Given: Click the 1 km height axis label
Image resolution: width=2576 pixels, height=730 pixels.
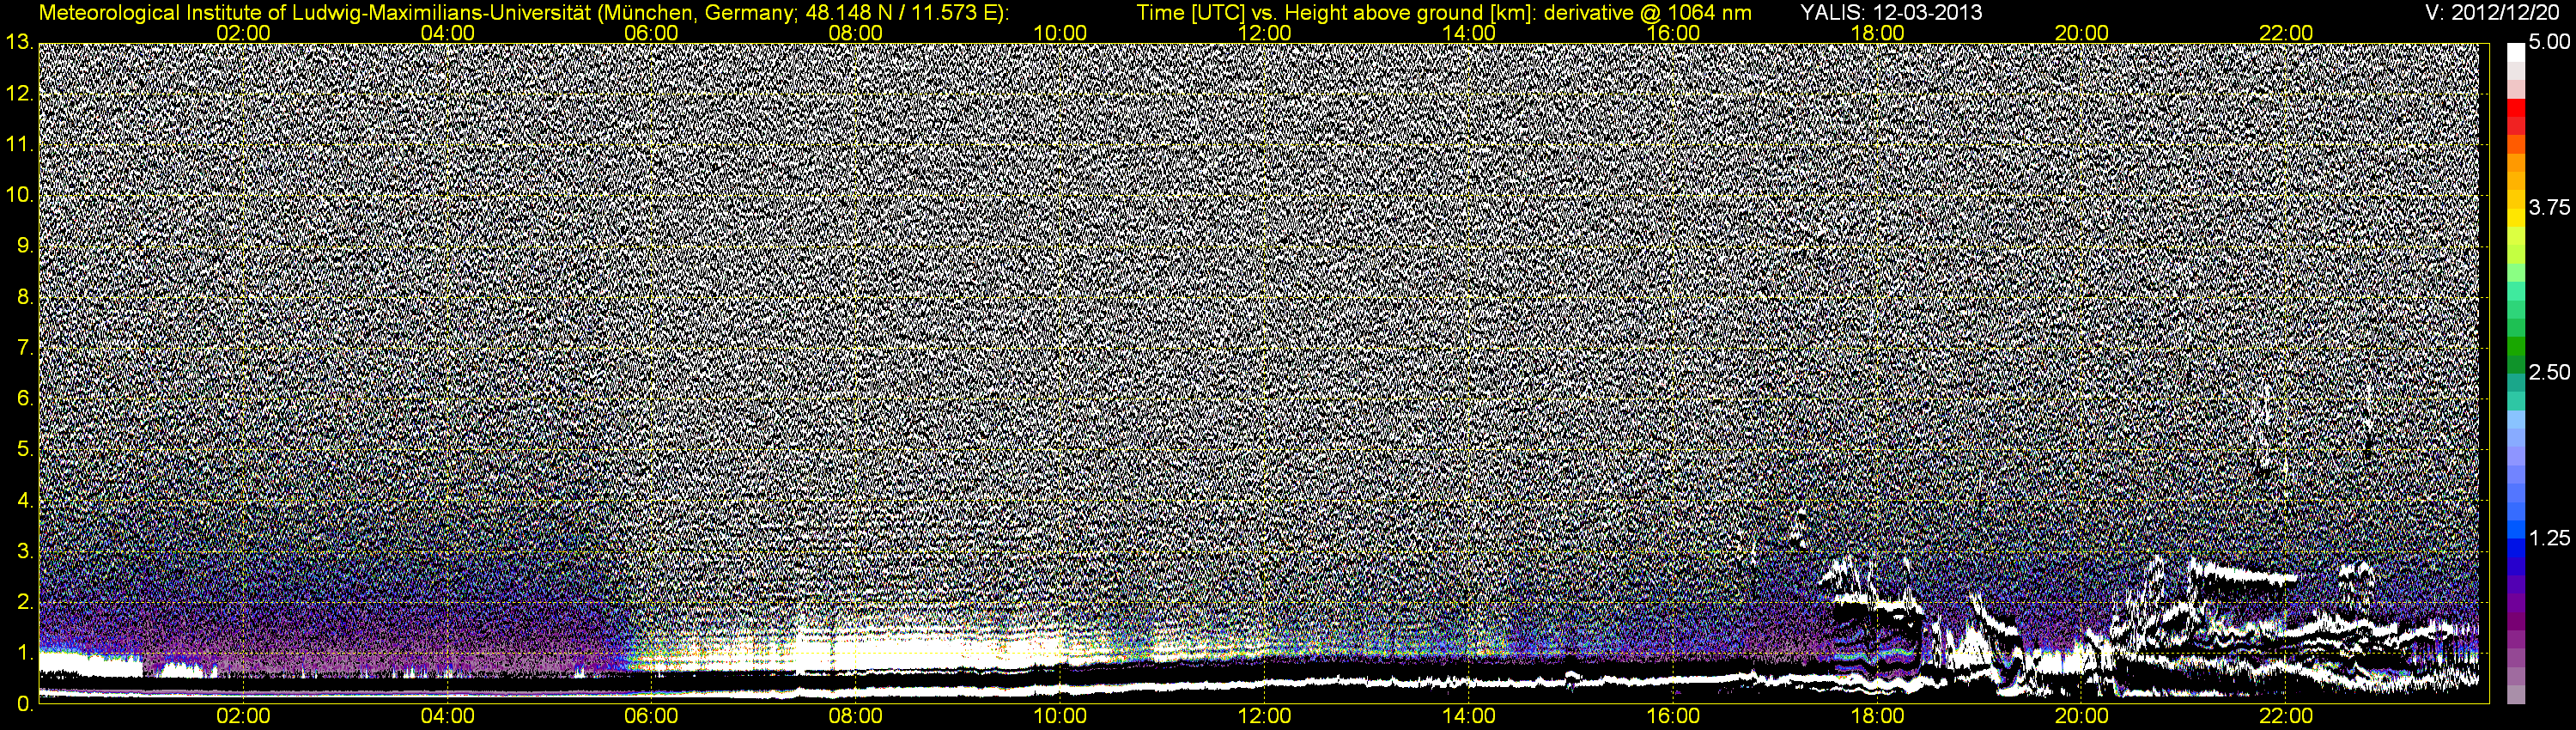Looking at the screenshot, I should coord(24,654).
